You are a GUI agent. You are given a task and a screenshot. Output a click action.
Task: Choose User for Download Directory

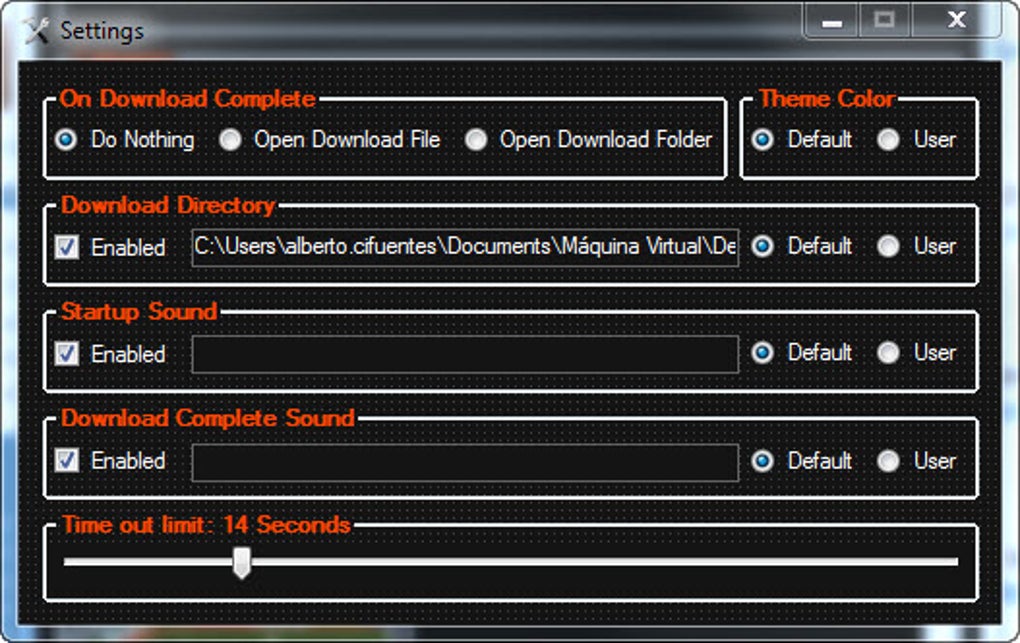[888, 247]
